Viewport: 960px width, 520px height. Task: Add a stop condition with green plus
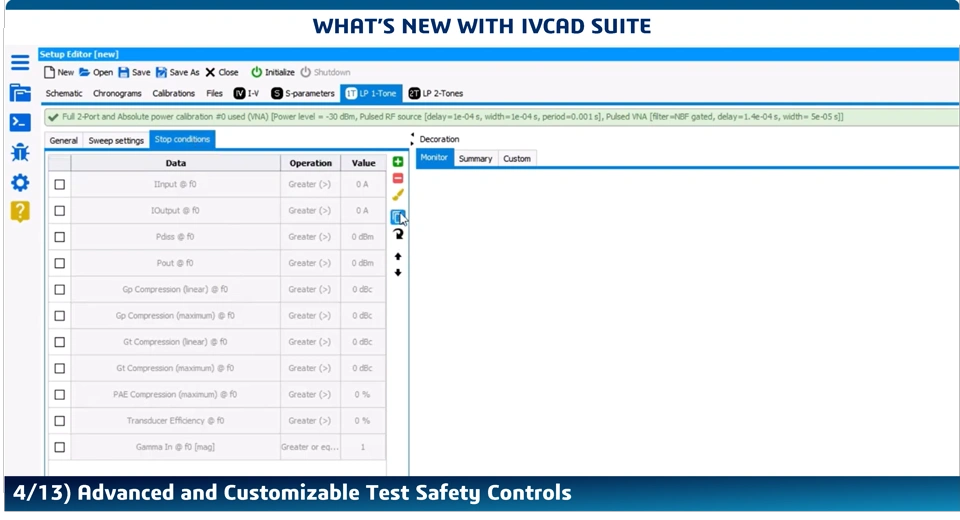[398, 162]
